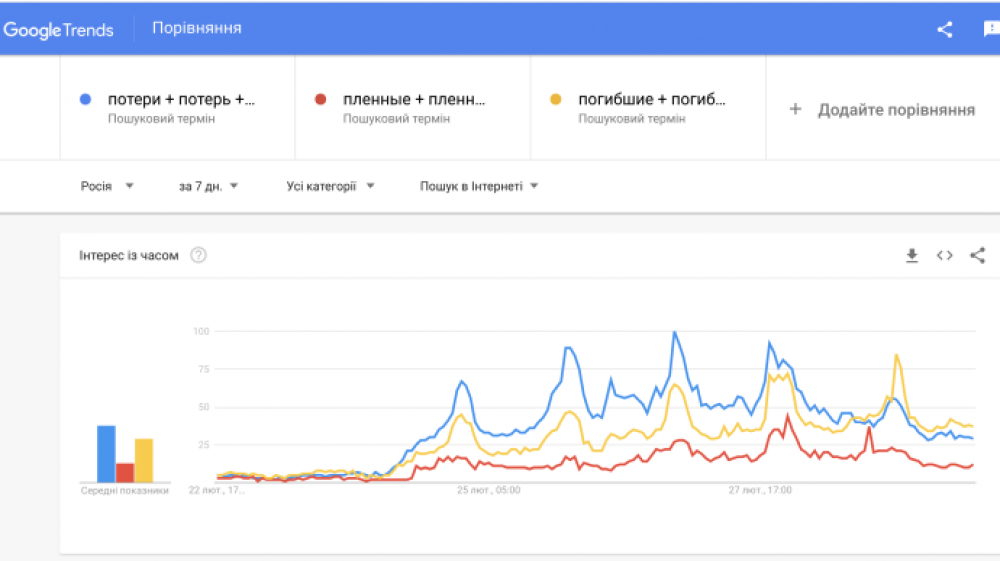1000x561 pixels.
Task: Open the Усі категорії dropdown
Action: point(330,186)
